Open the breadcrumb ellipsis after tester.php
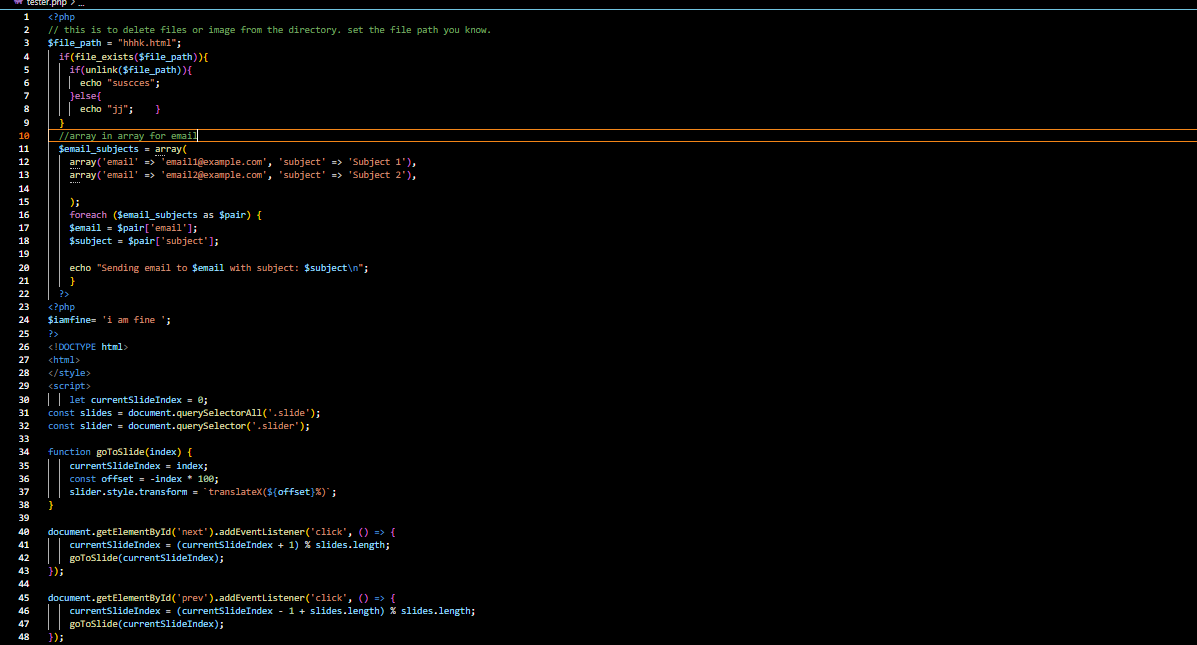The height and width of the screenshot is (645, 1197). coord(80,3)
